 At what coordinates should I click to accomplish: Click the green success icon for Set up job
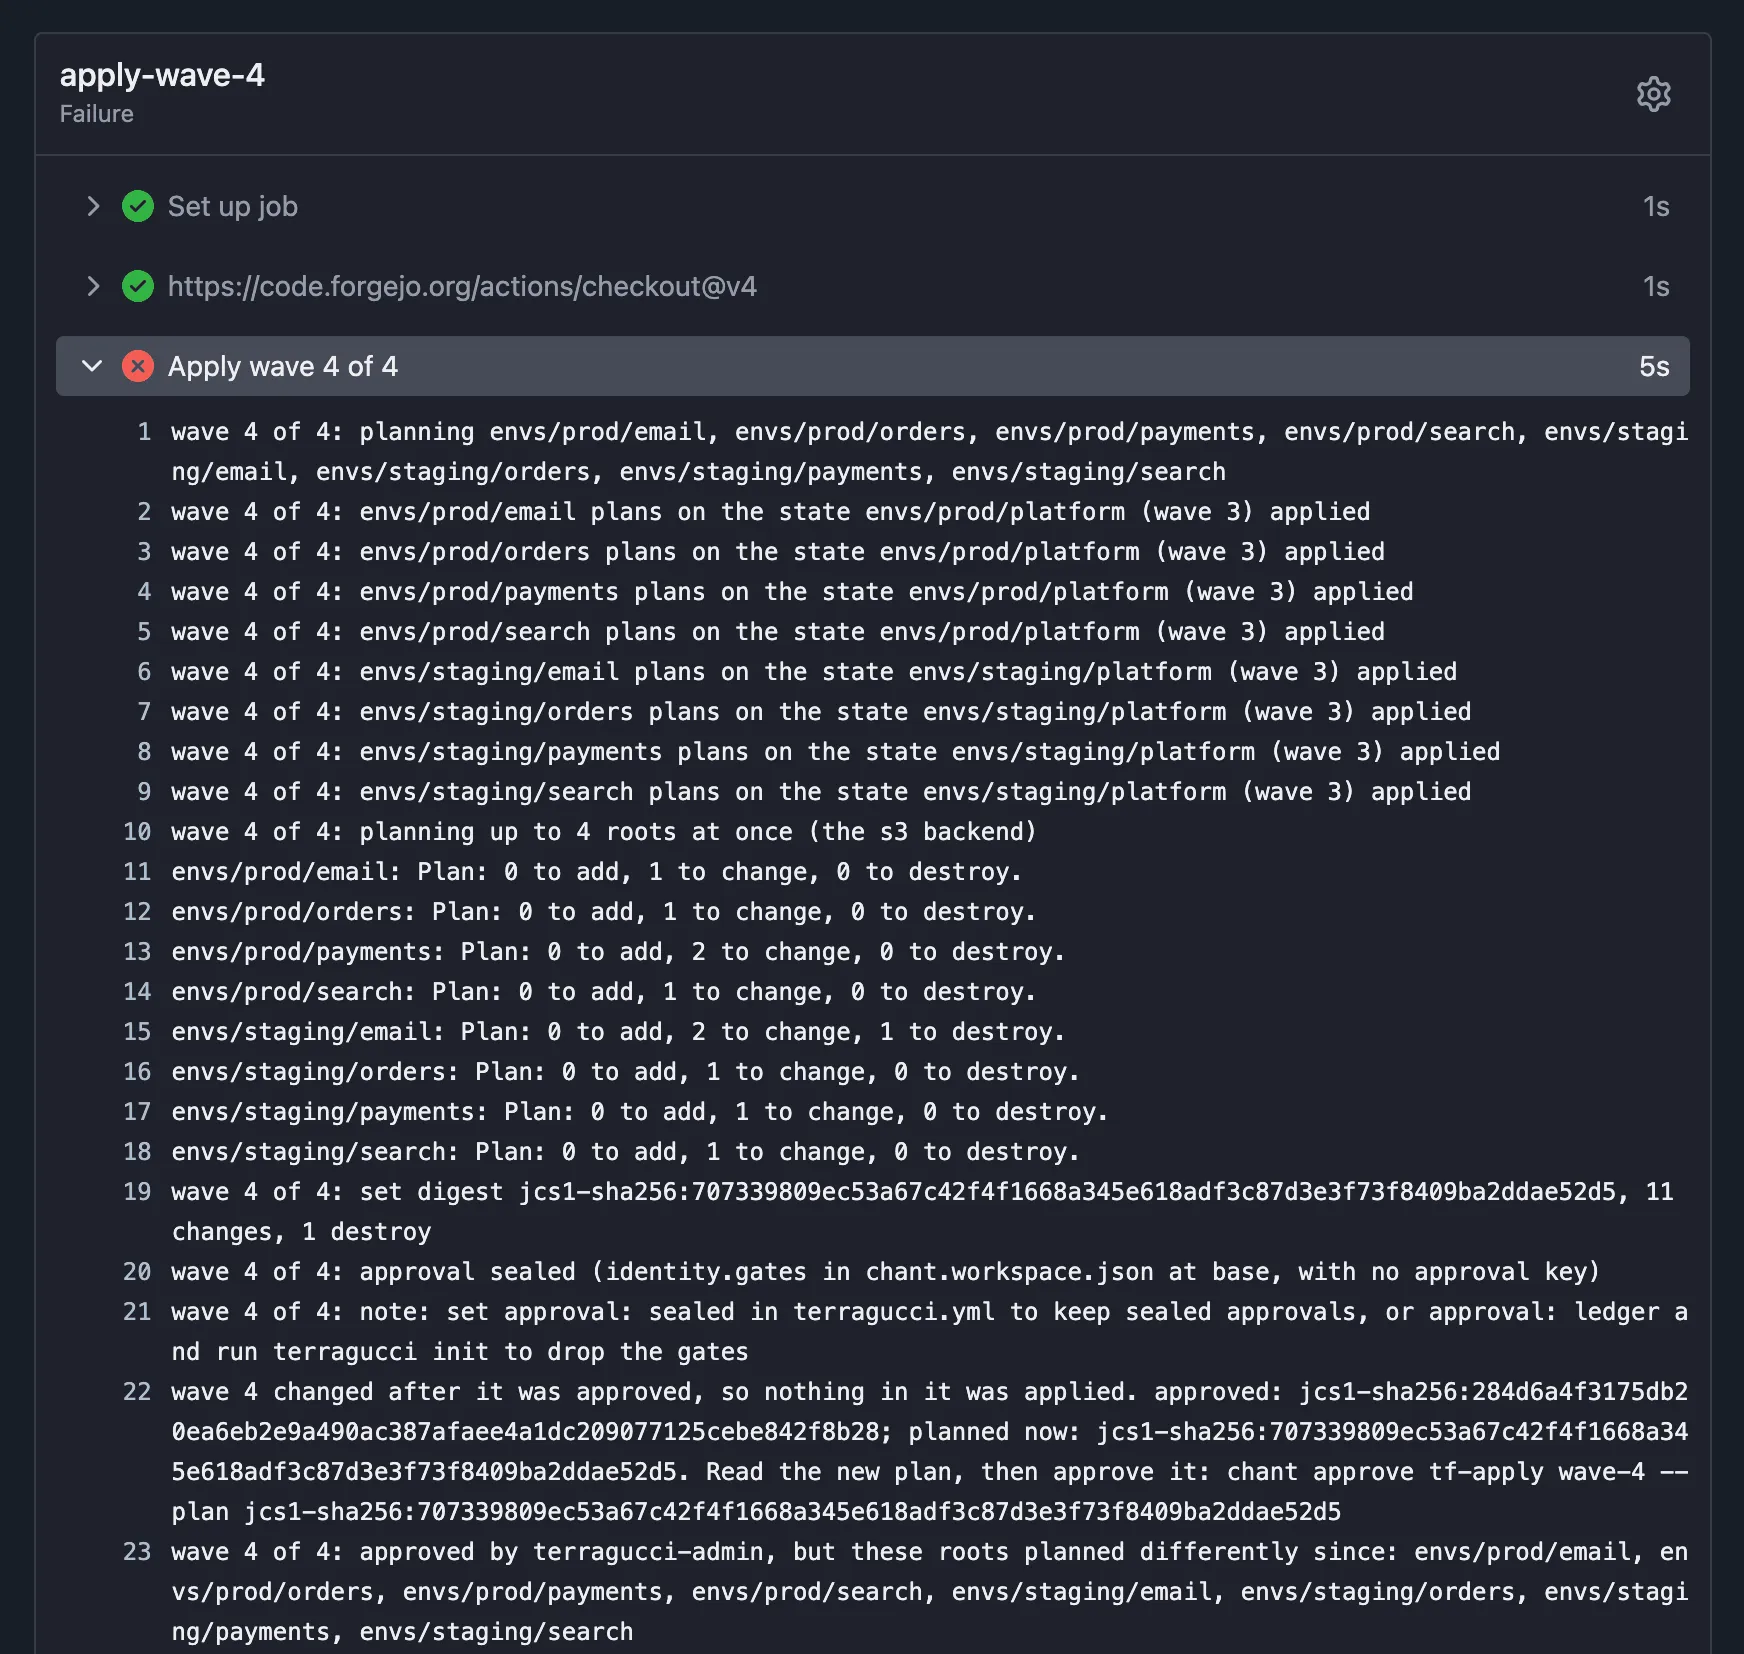pos(138,206)
